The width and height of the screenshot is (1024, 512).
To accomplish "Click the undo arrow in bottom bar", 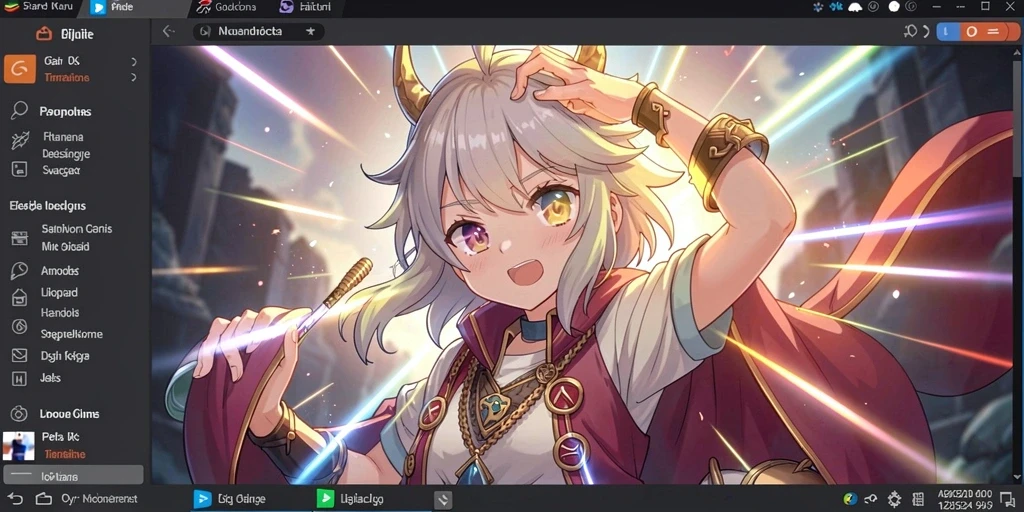I will tap(14, 500).
